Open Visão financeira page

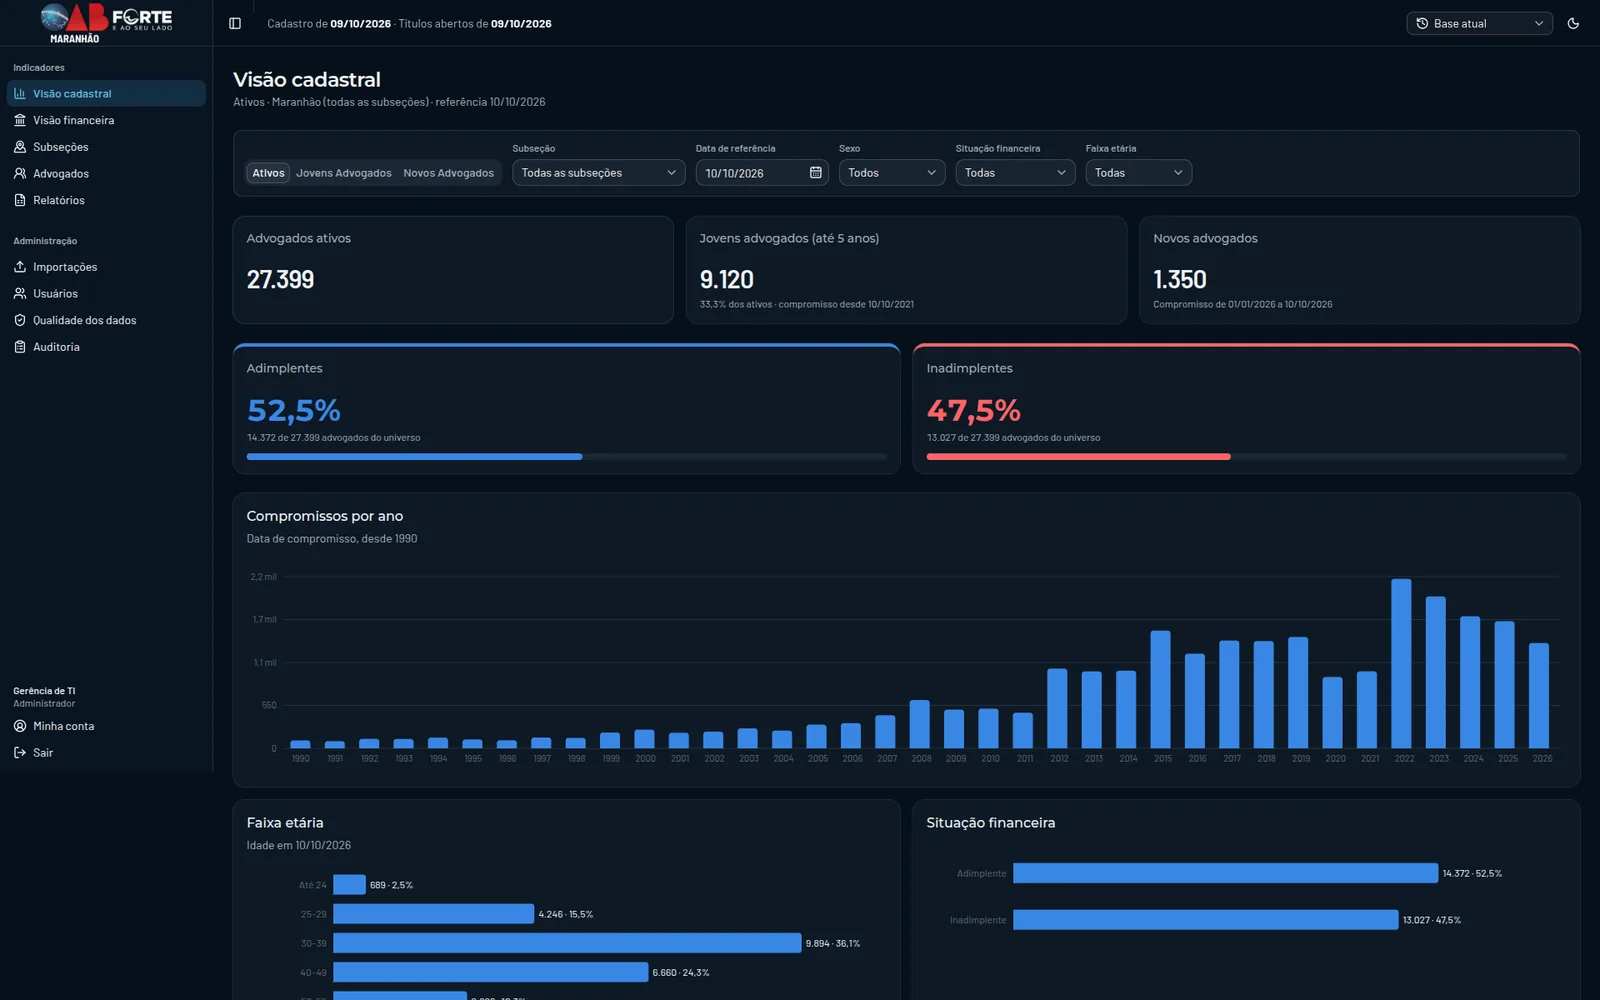106,120
